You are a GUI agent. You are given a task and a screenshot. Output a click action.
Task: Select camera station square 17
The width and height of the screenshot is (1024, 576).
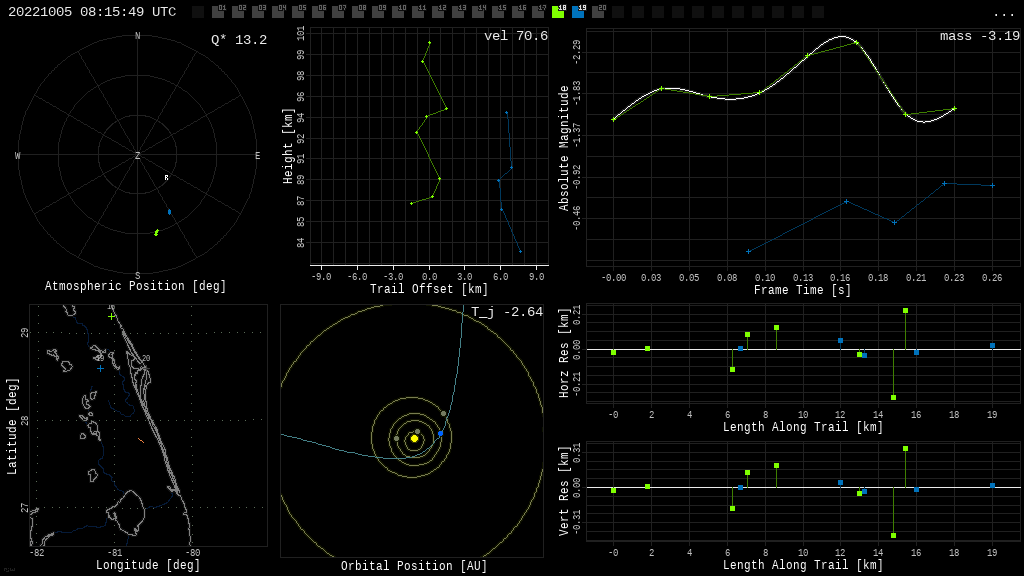538,12
